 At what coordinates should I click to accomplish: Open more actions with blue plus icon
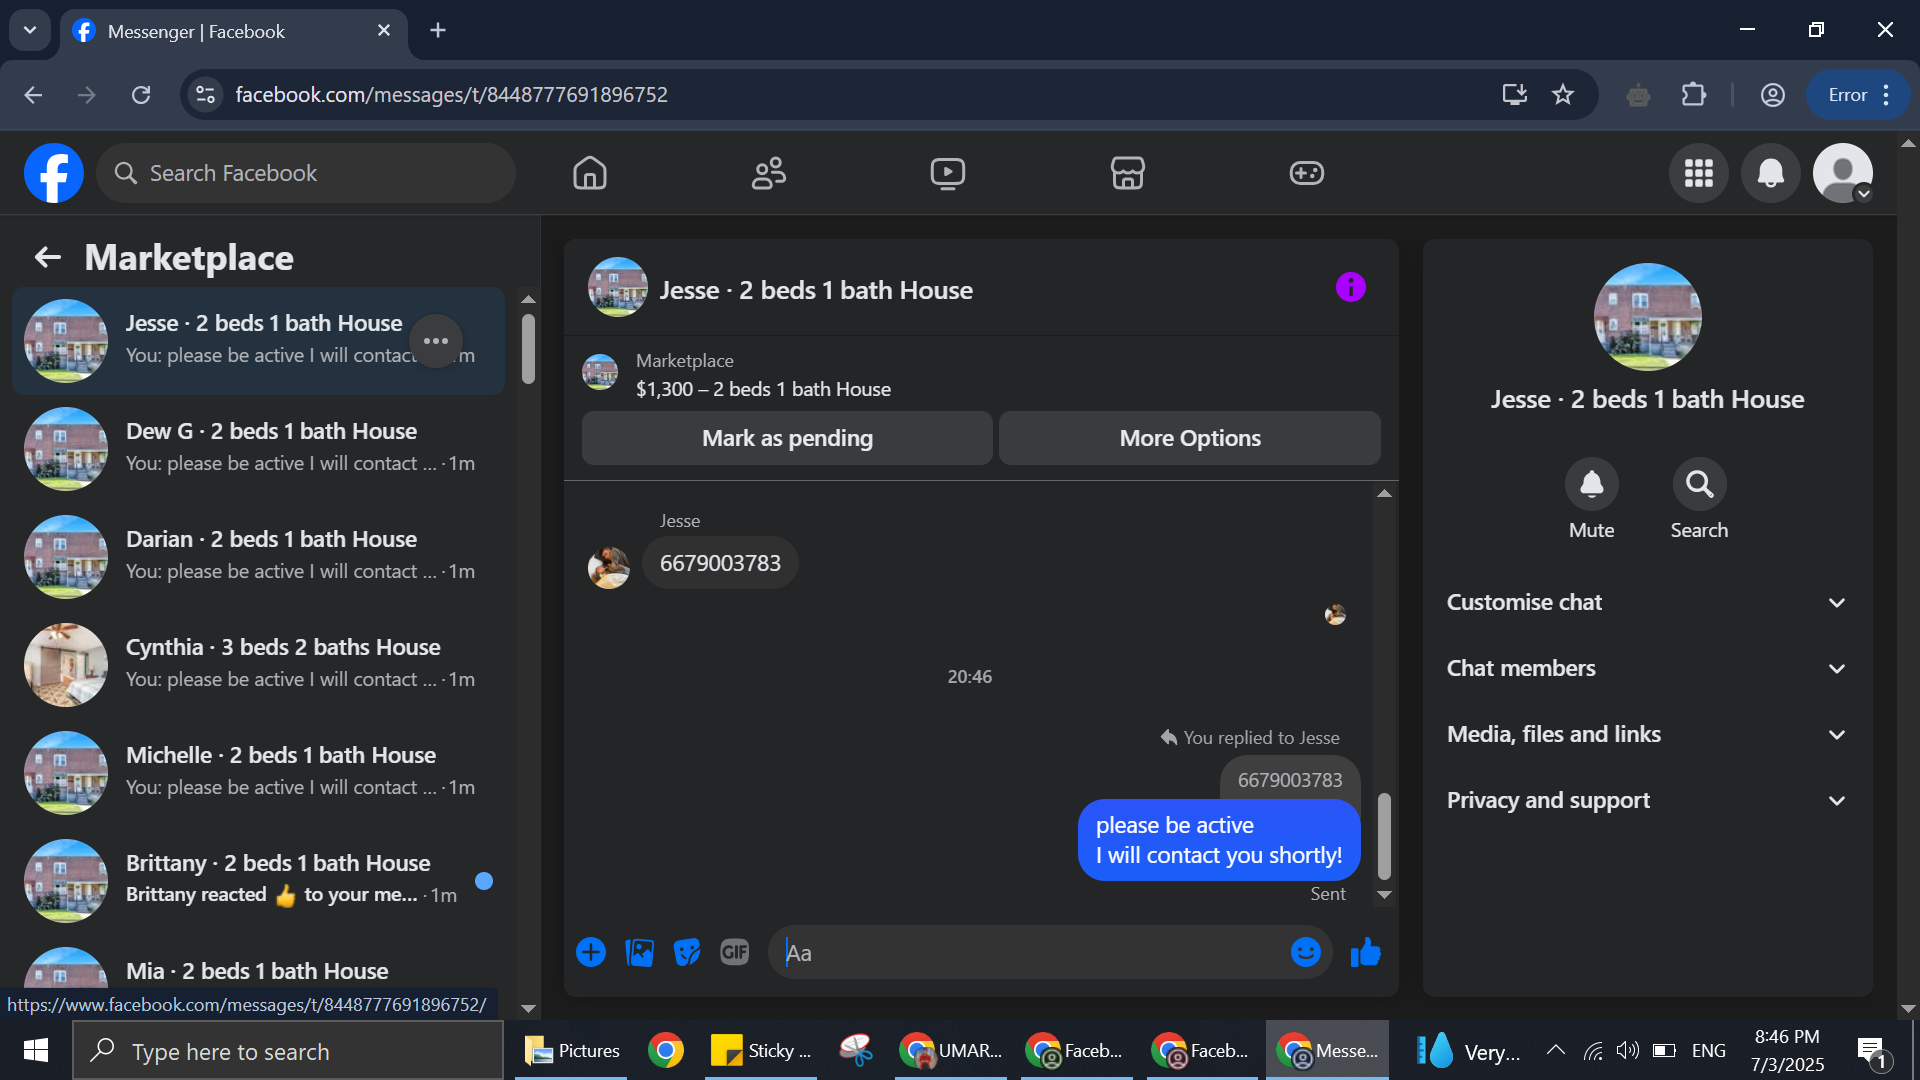click(x=591, y=953)
